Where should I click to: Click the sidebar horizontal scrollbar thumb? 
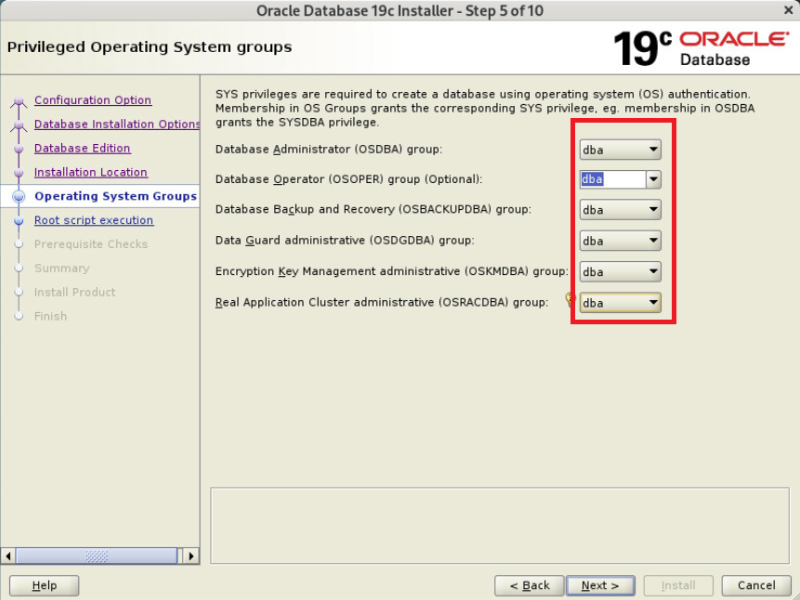pyautogui.click(x=96, y=556)
